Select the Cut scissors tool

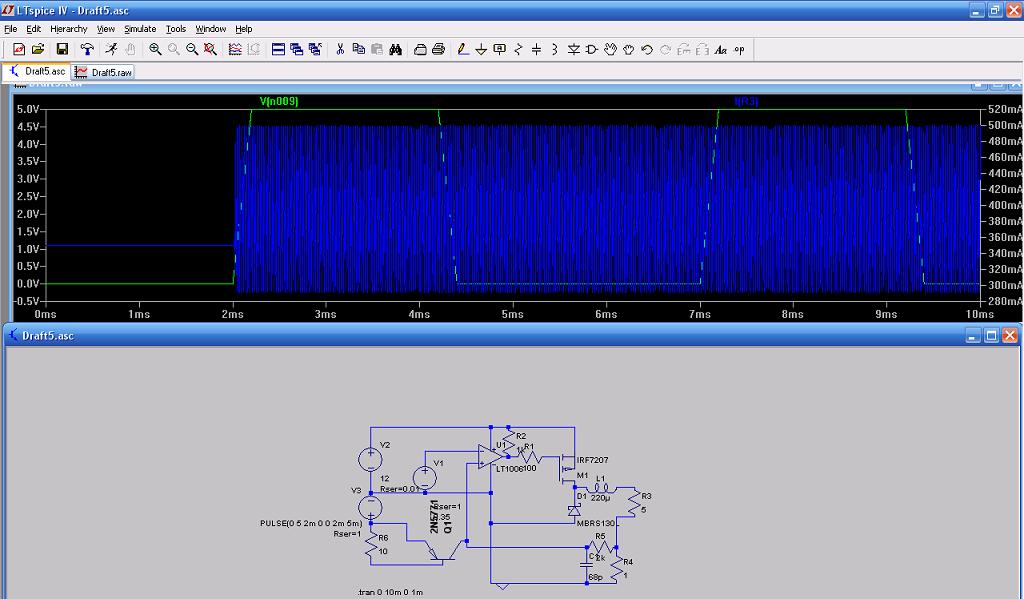pos(340,50)
